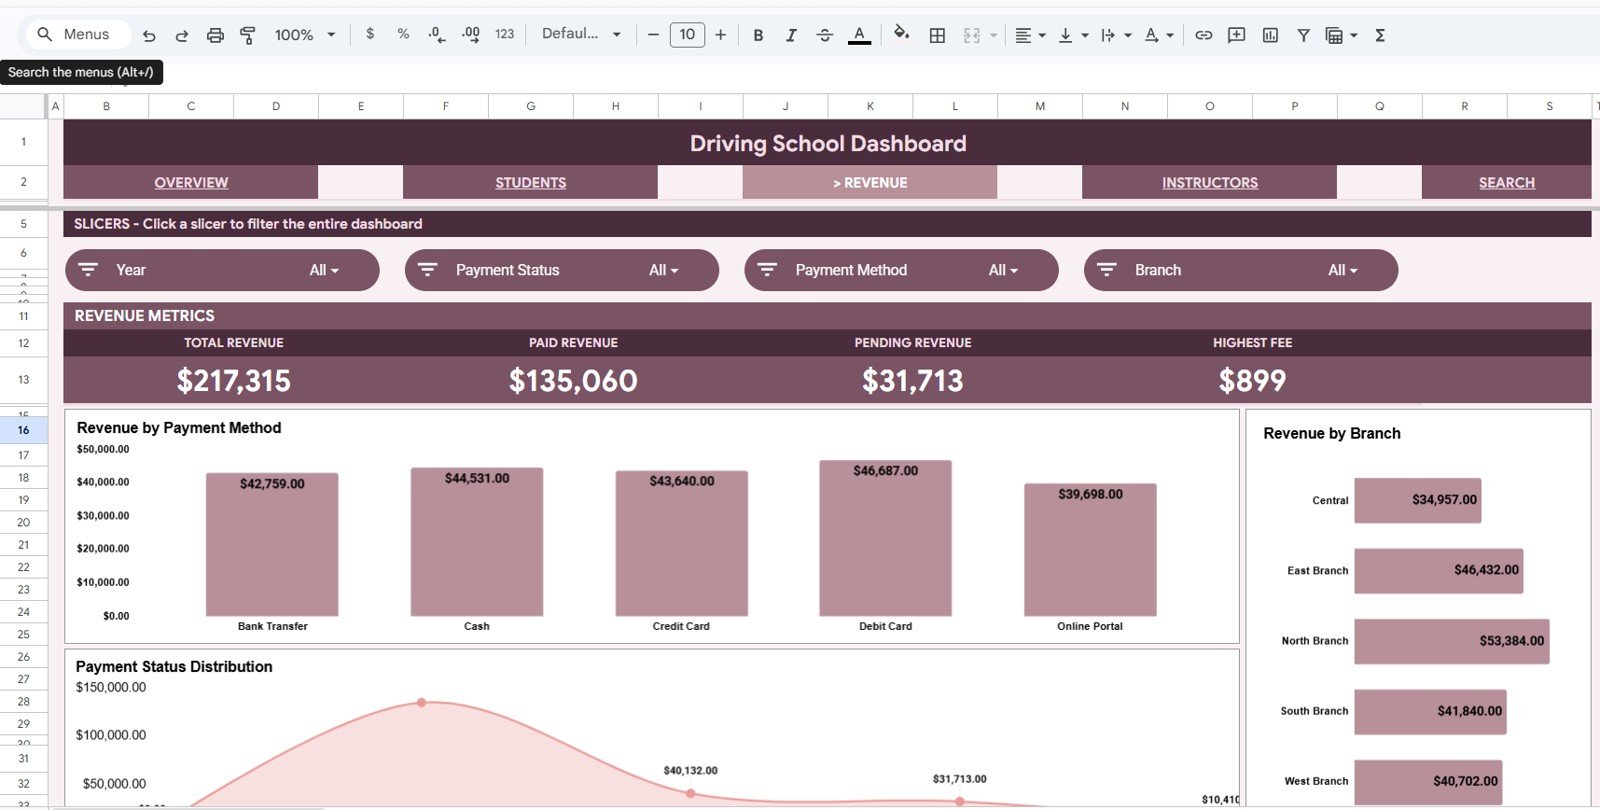This screenshot has height=810, width=1600.
Task: Increase font size with plus button
Action: pyautogui.click(x=720, y=34)
